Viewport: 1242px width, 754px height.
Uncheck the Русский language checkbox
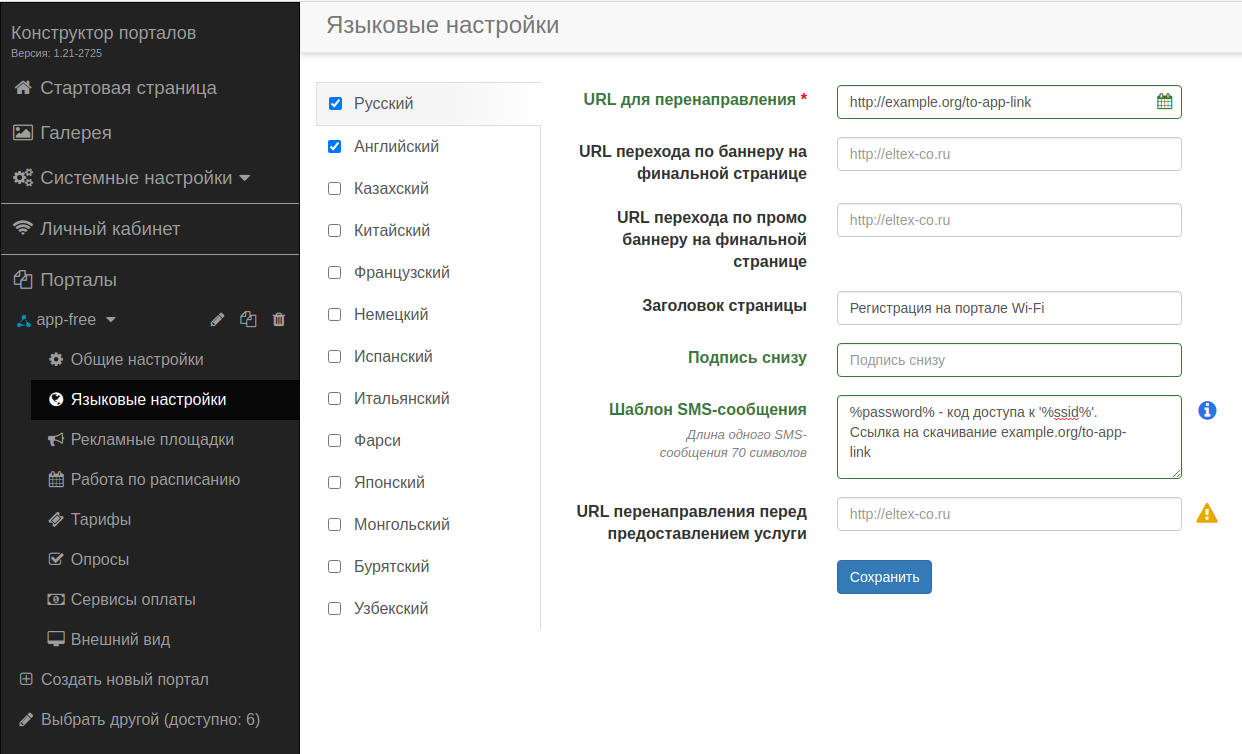[335, 104]
